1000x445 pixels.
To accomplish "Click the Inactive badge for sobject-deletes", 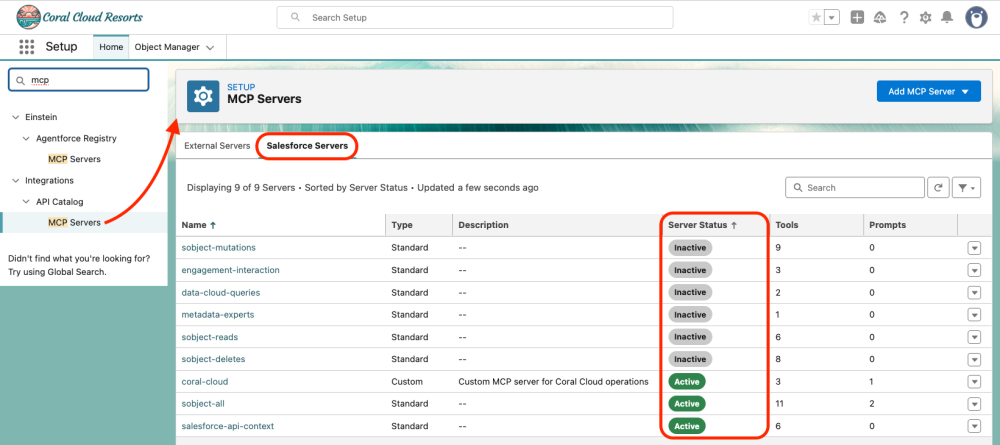I will click(690, 359).
